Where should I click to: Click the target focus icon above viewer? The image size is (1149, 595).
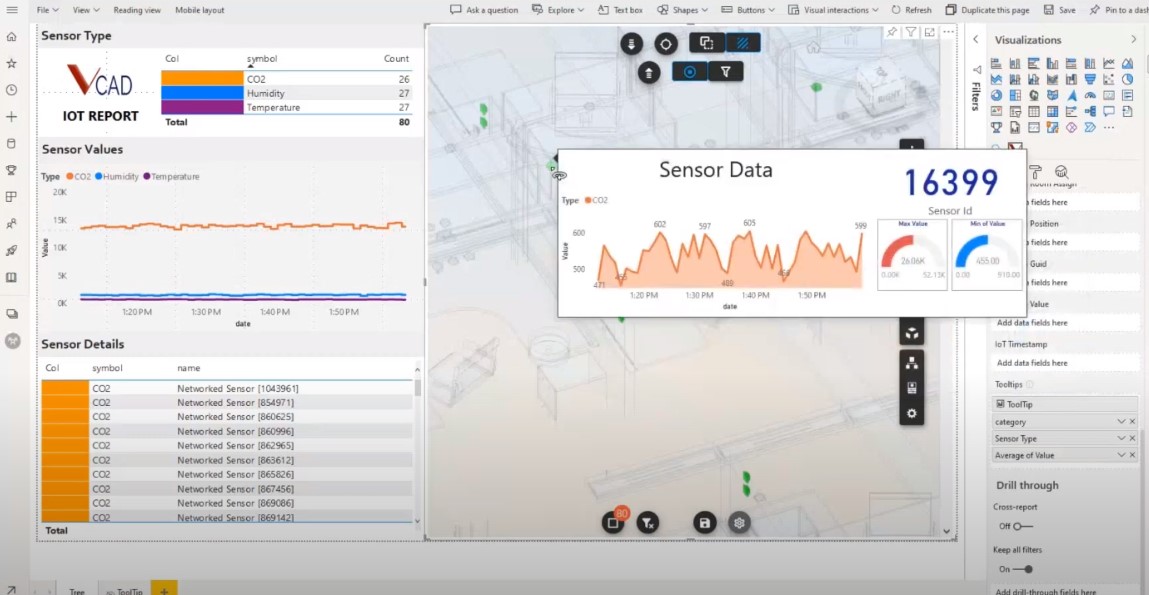pyautogui.click(x=665, y=44)
